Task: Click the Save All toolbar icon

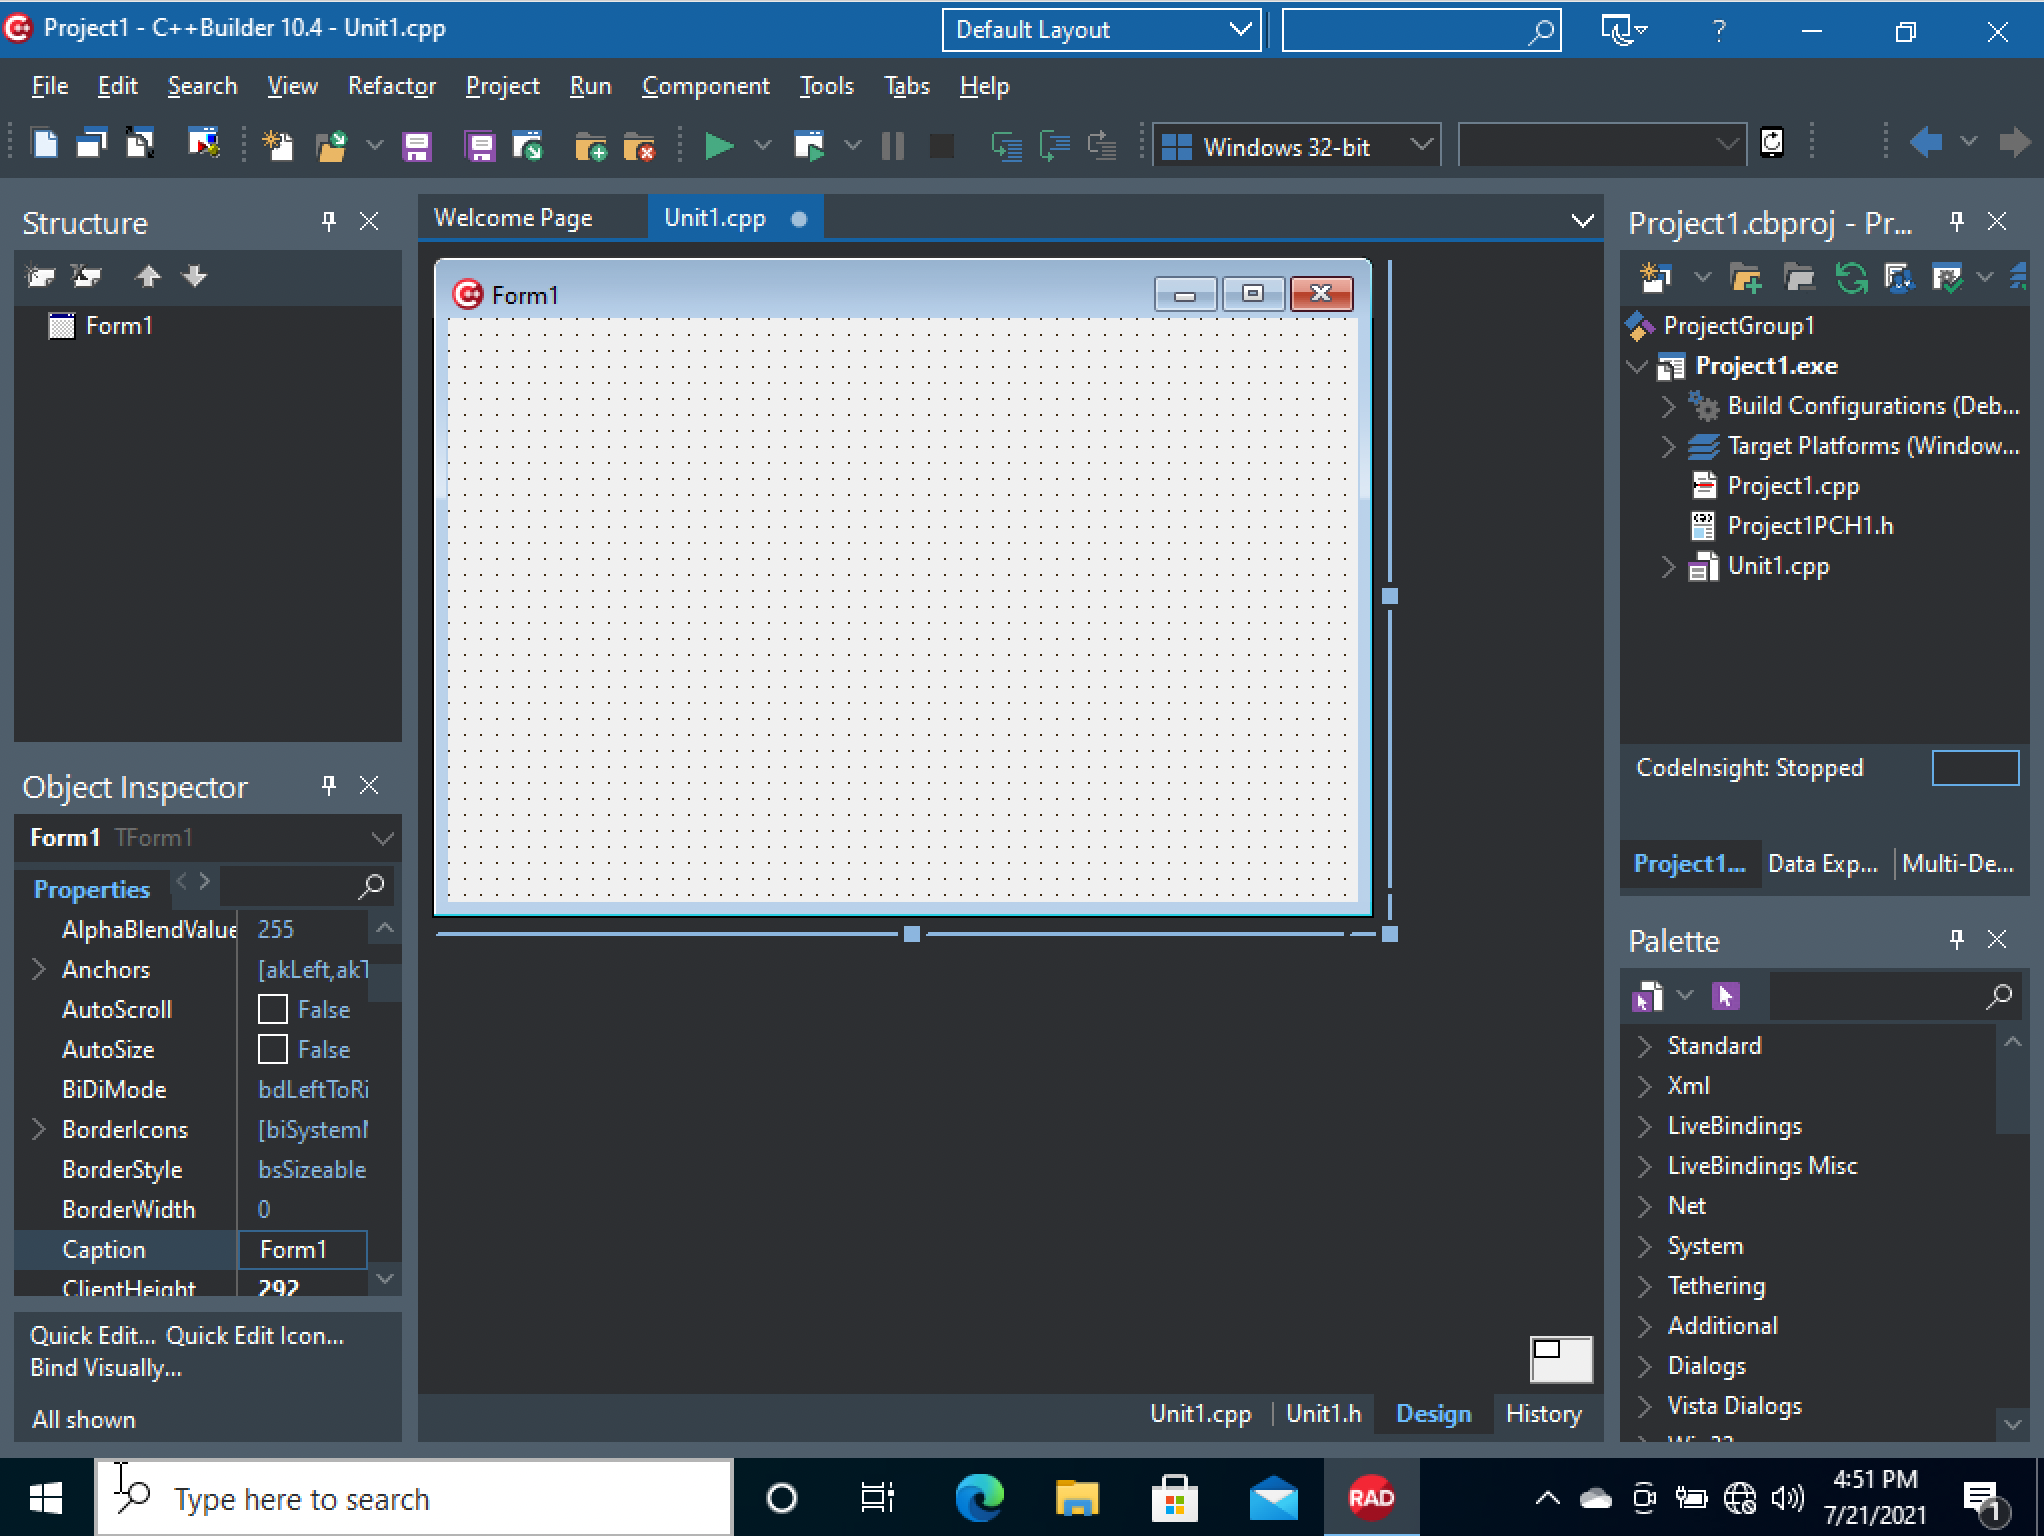Action: click(481, 146)
